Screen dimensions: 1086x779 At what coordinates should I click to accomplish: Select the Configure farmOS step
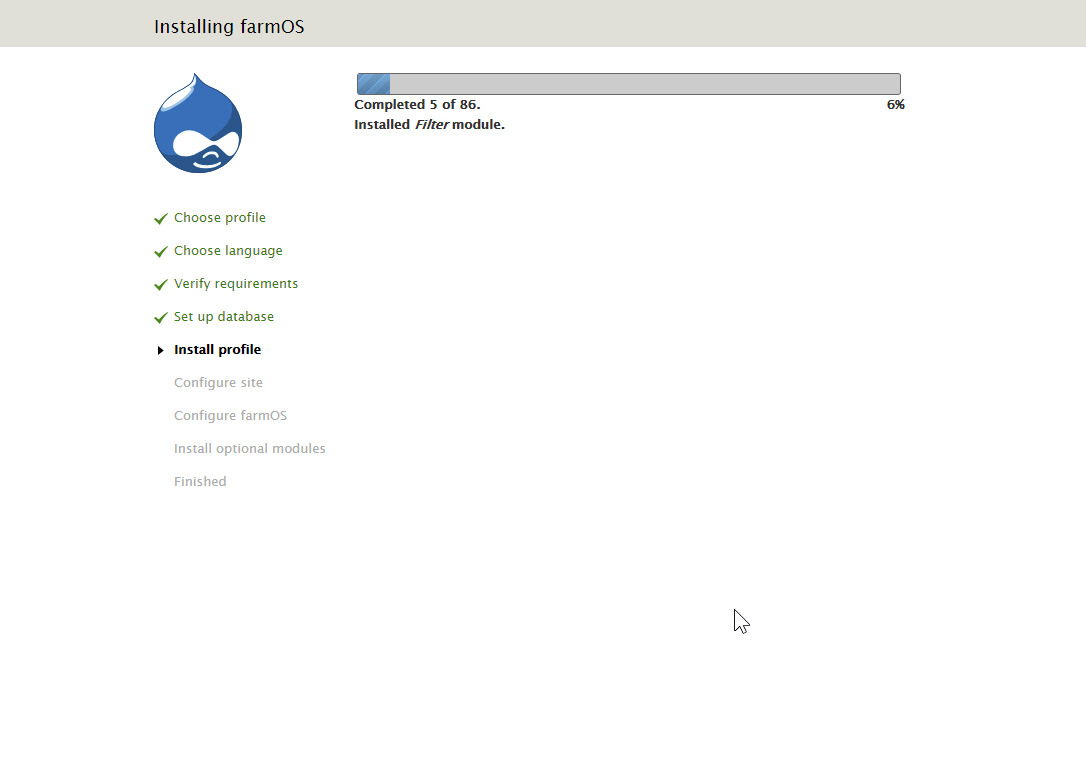(x=230, y=415)
